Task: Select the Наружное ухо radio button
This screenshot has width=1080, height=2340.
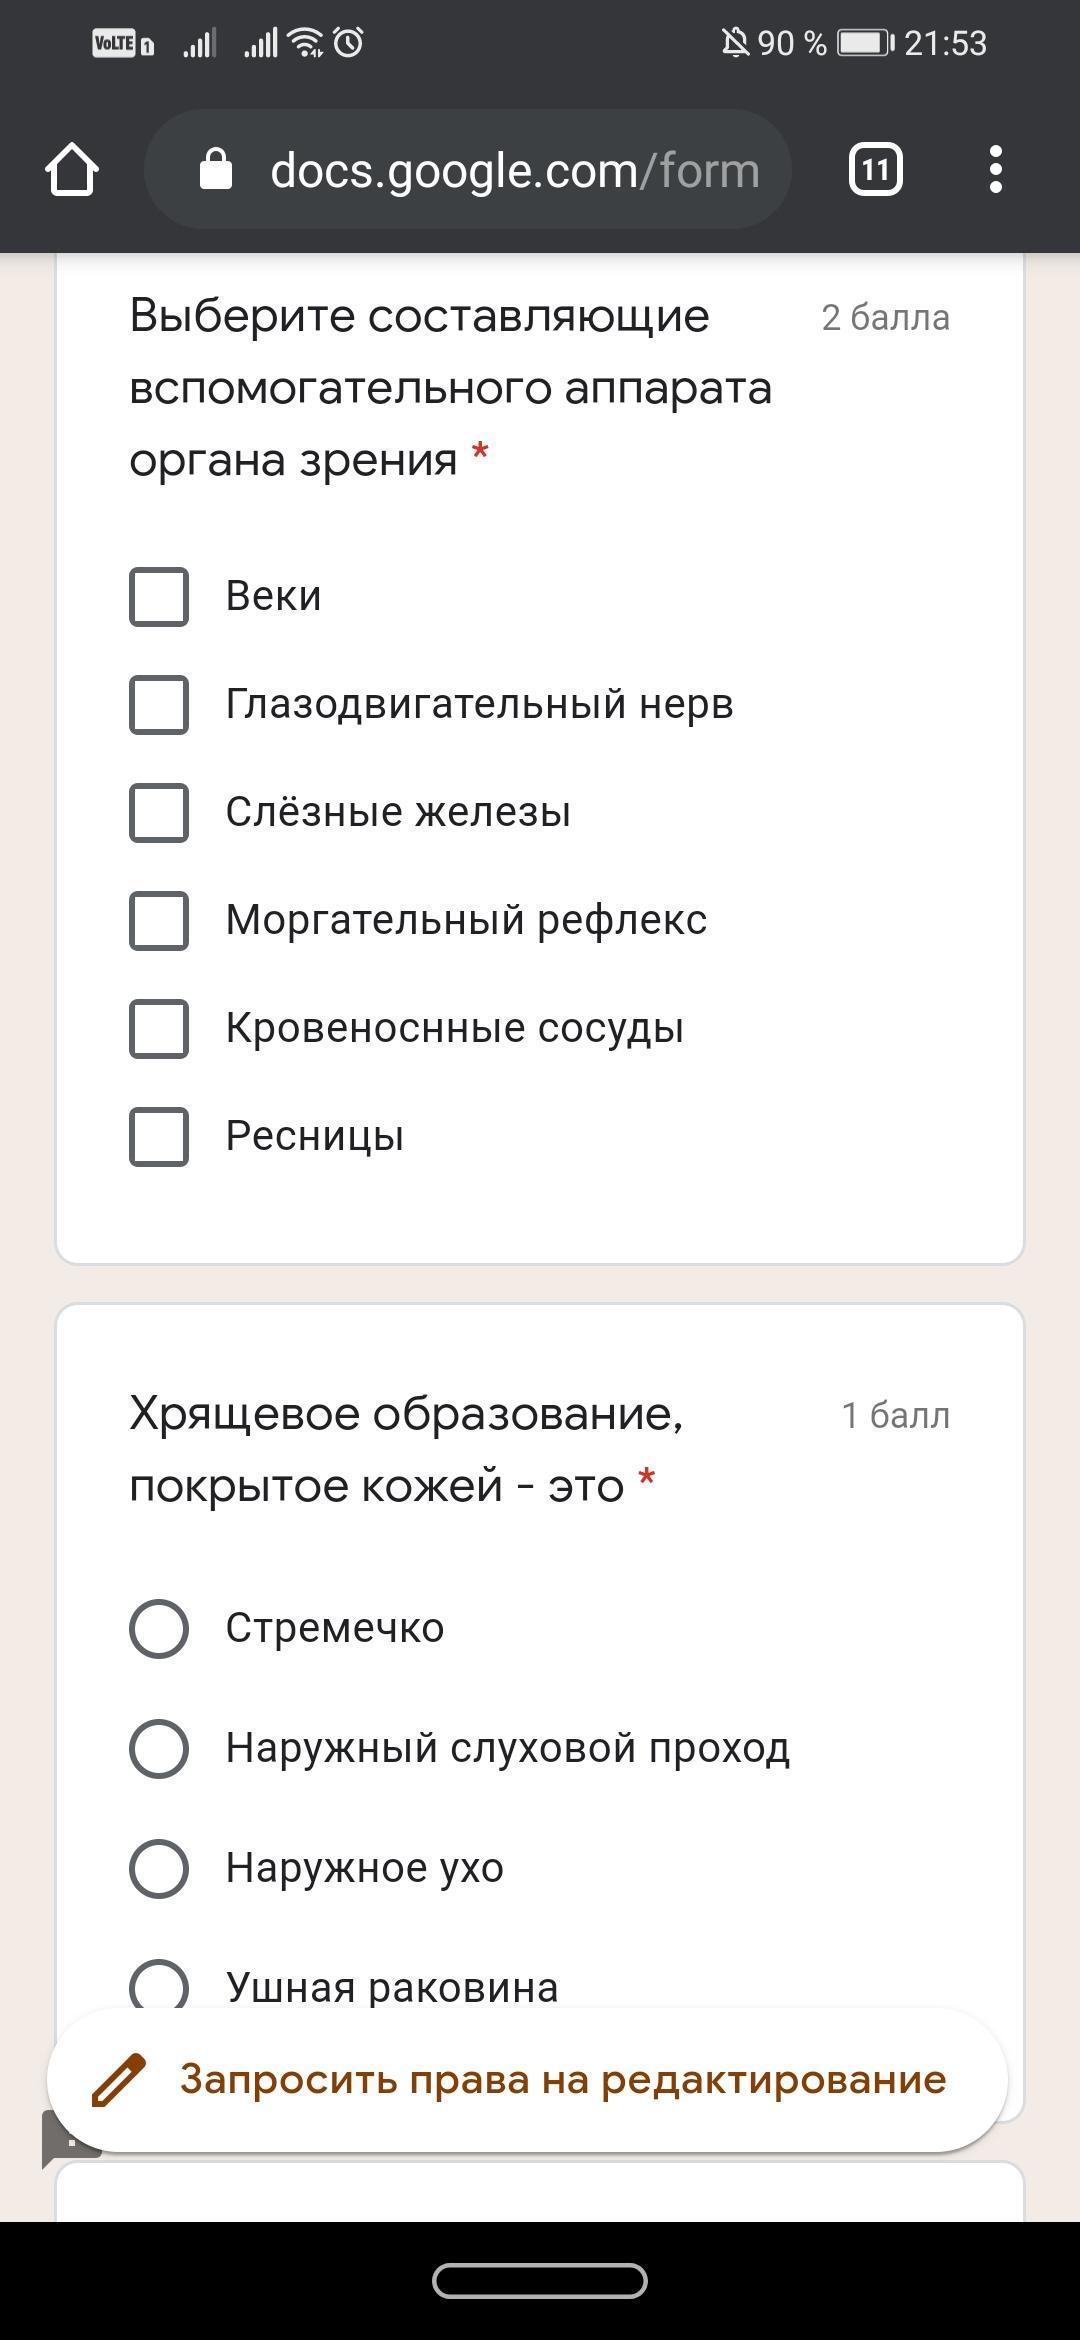Action: [159, 1869]
